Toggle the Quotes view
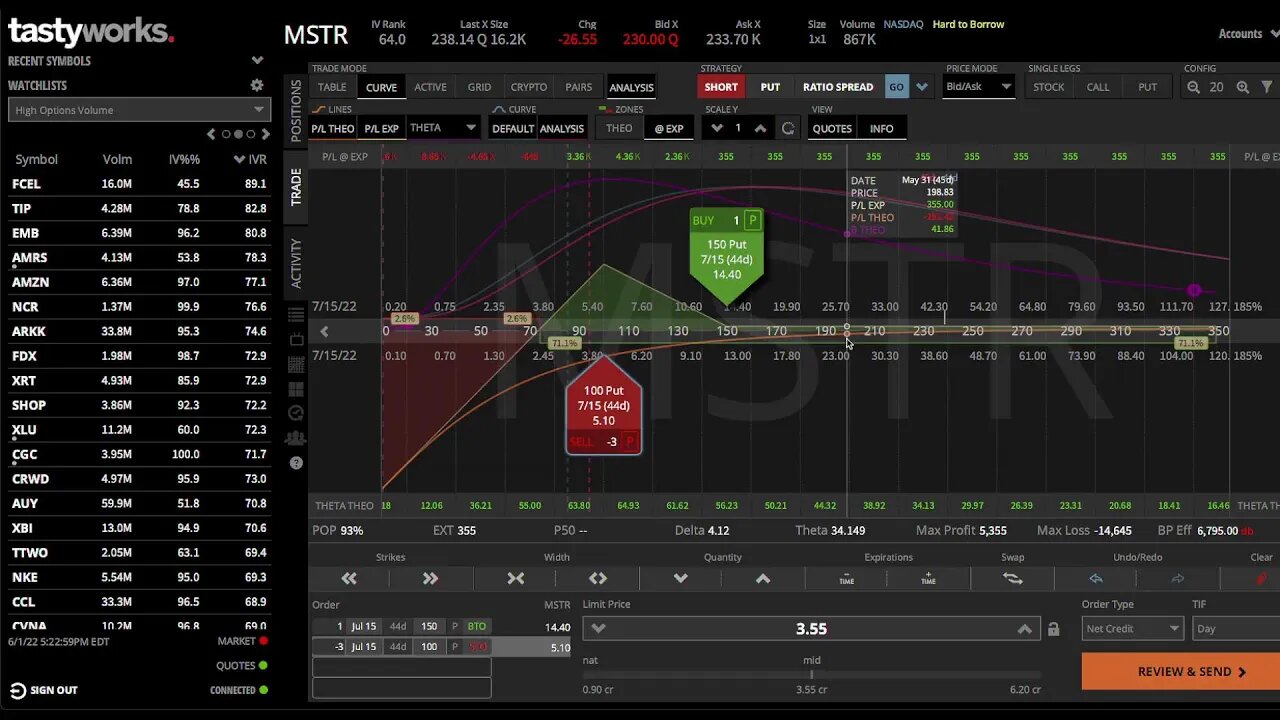Screen dimensions: 1280x720 click(832, 128)
